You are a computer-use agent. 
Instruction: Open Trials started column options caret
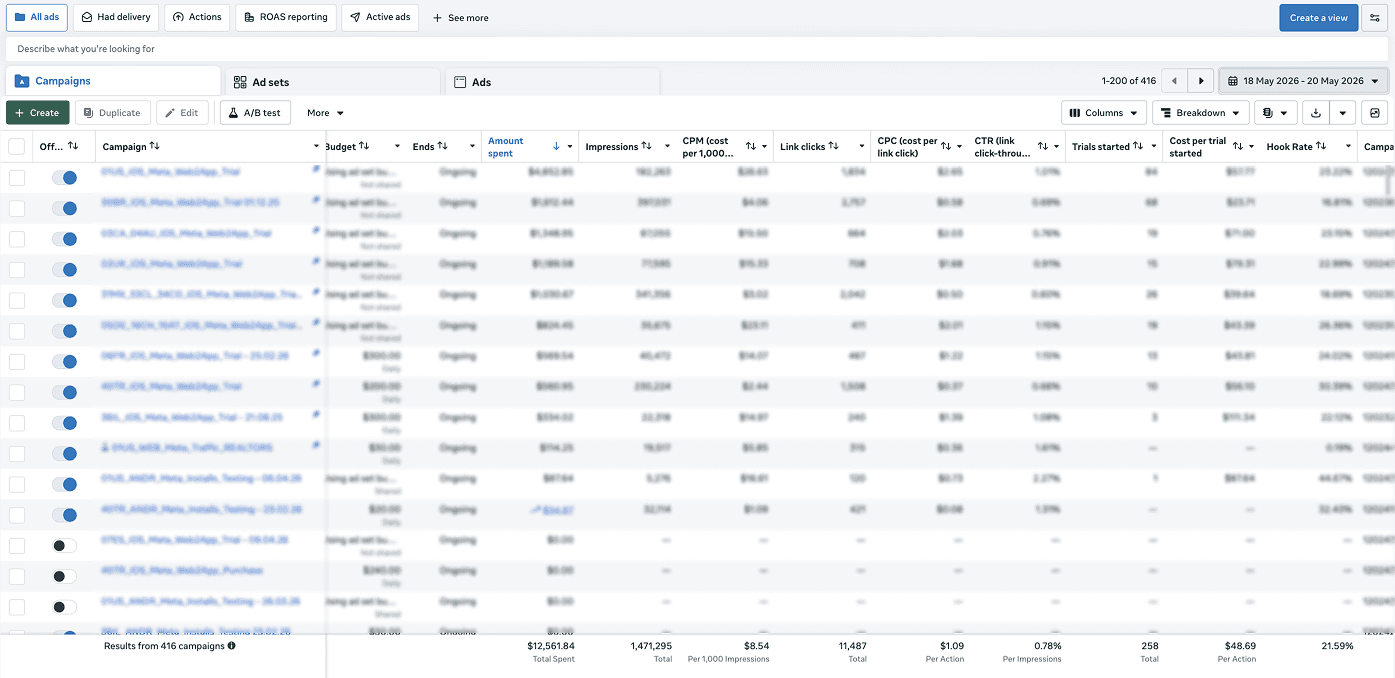(1154, 147)
